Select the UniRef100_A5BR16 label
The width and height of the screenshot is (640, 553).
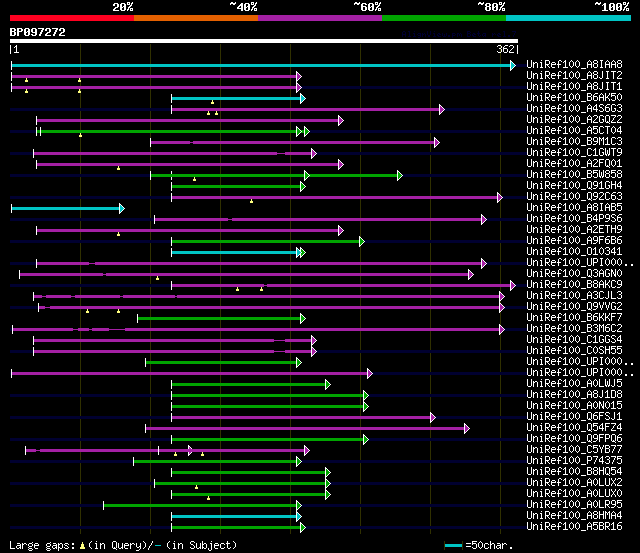pyautogui.click(x=574, y=527)
